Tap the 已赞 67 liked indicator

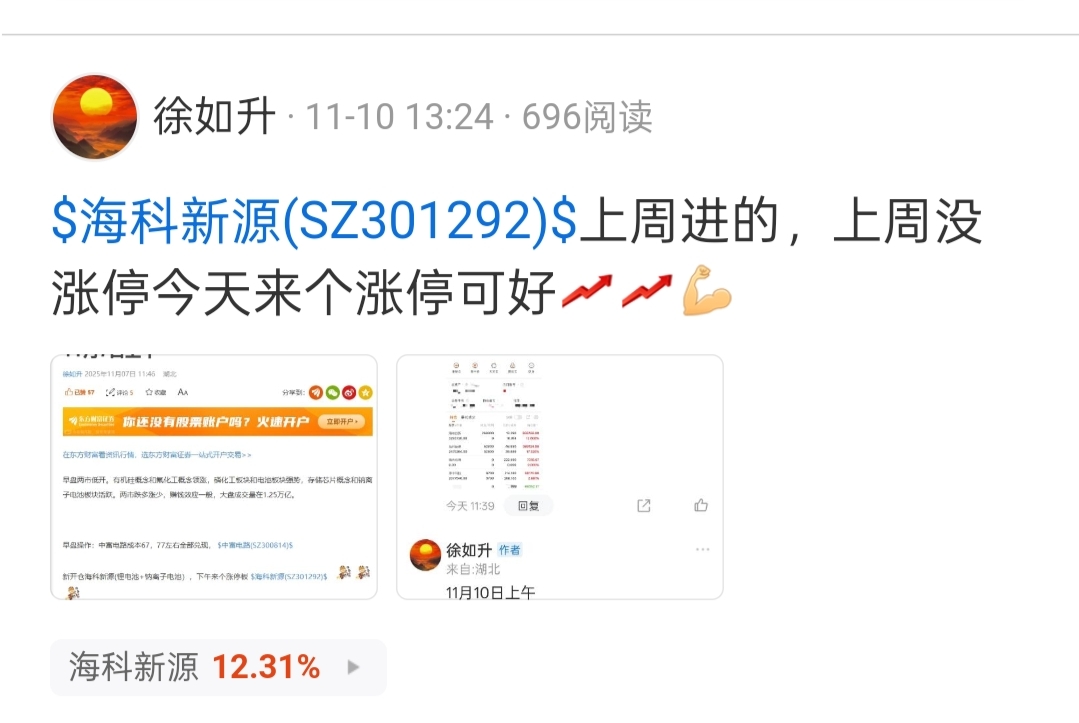(x=79, y=392)
